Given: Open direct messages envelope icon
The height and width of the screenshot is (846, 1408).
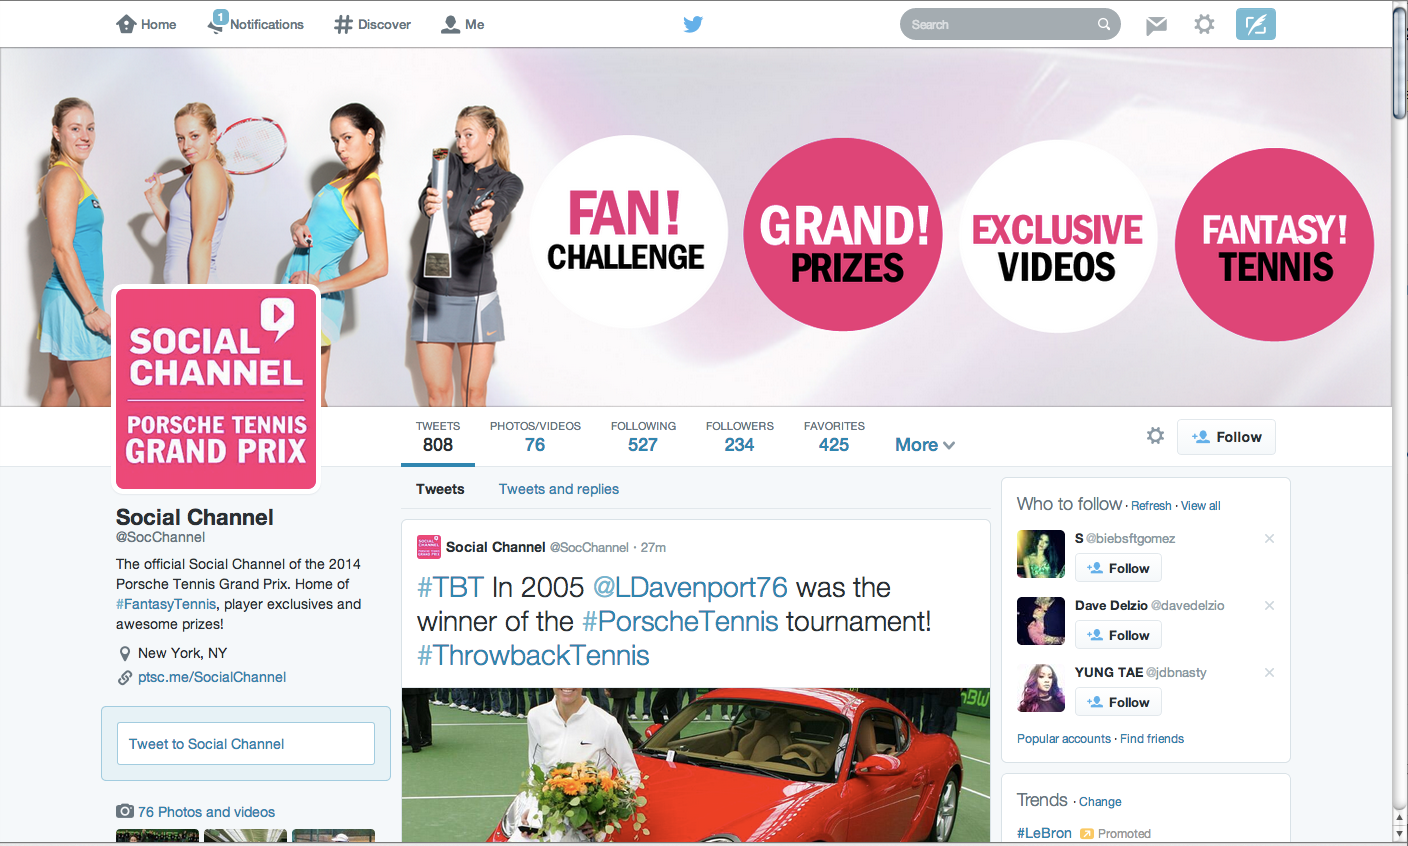Looking at the screenshot, I should pyautogui.click(x=1157, y=25).
